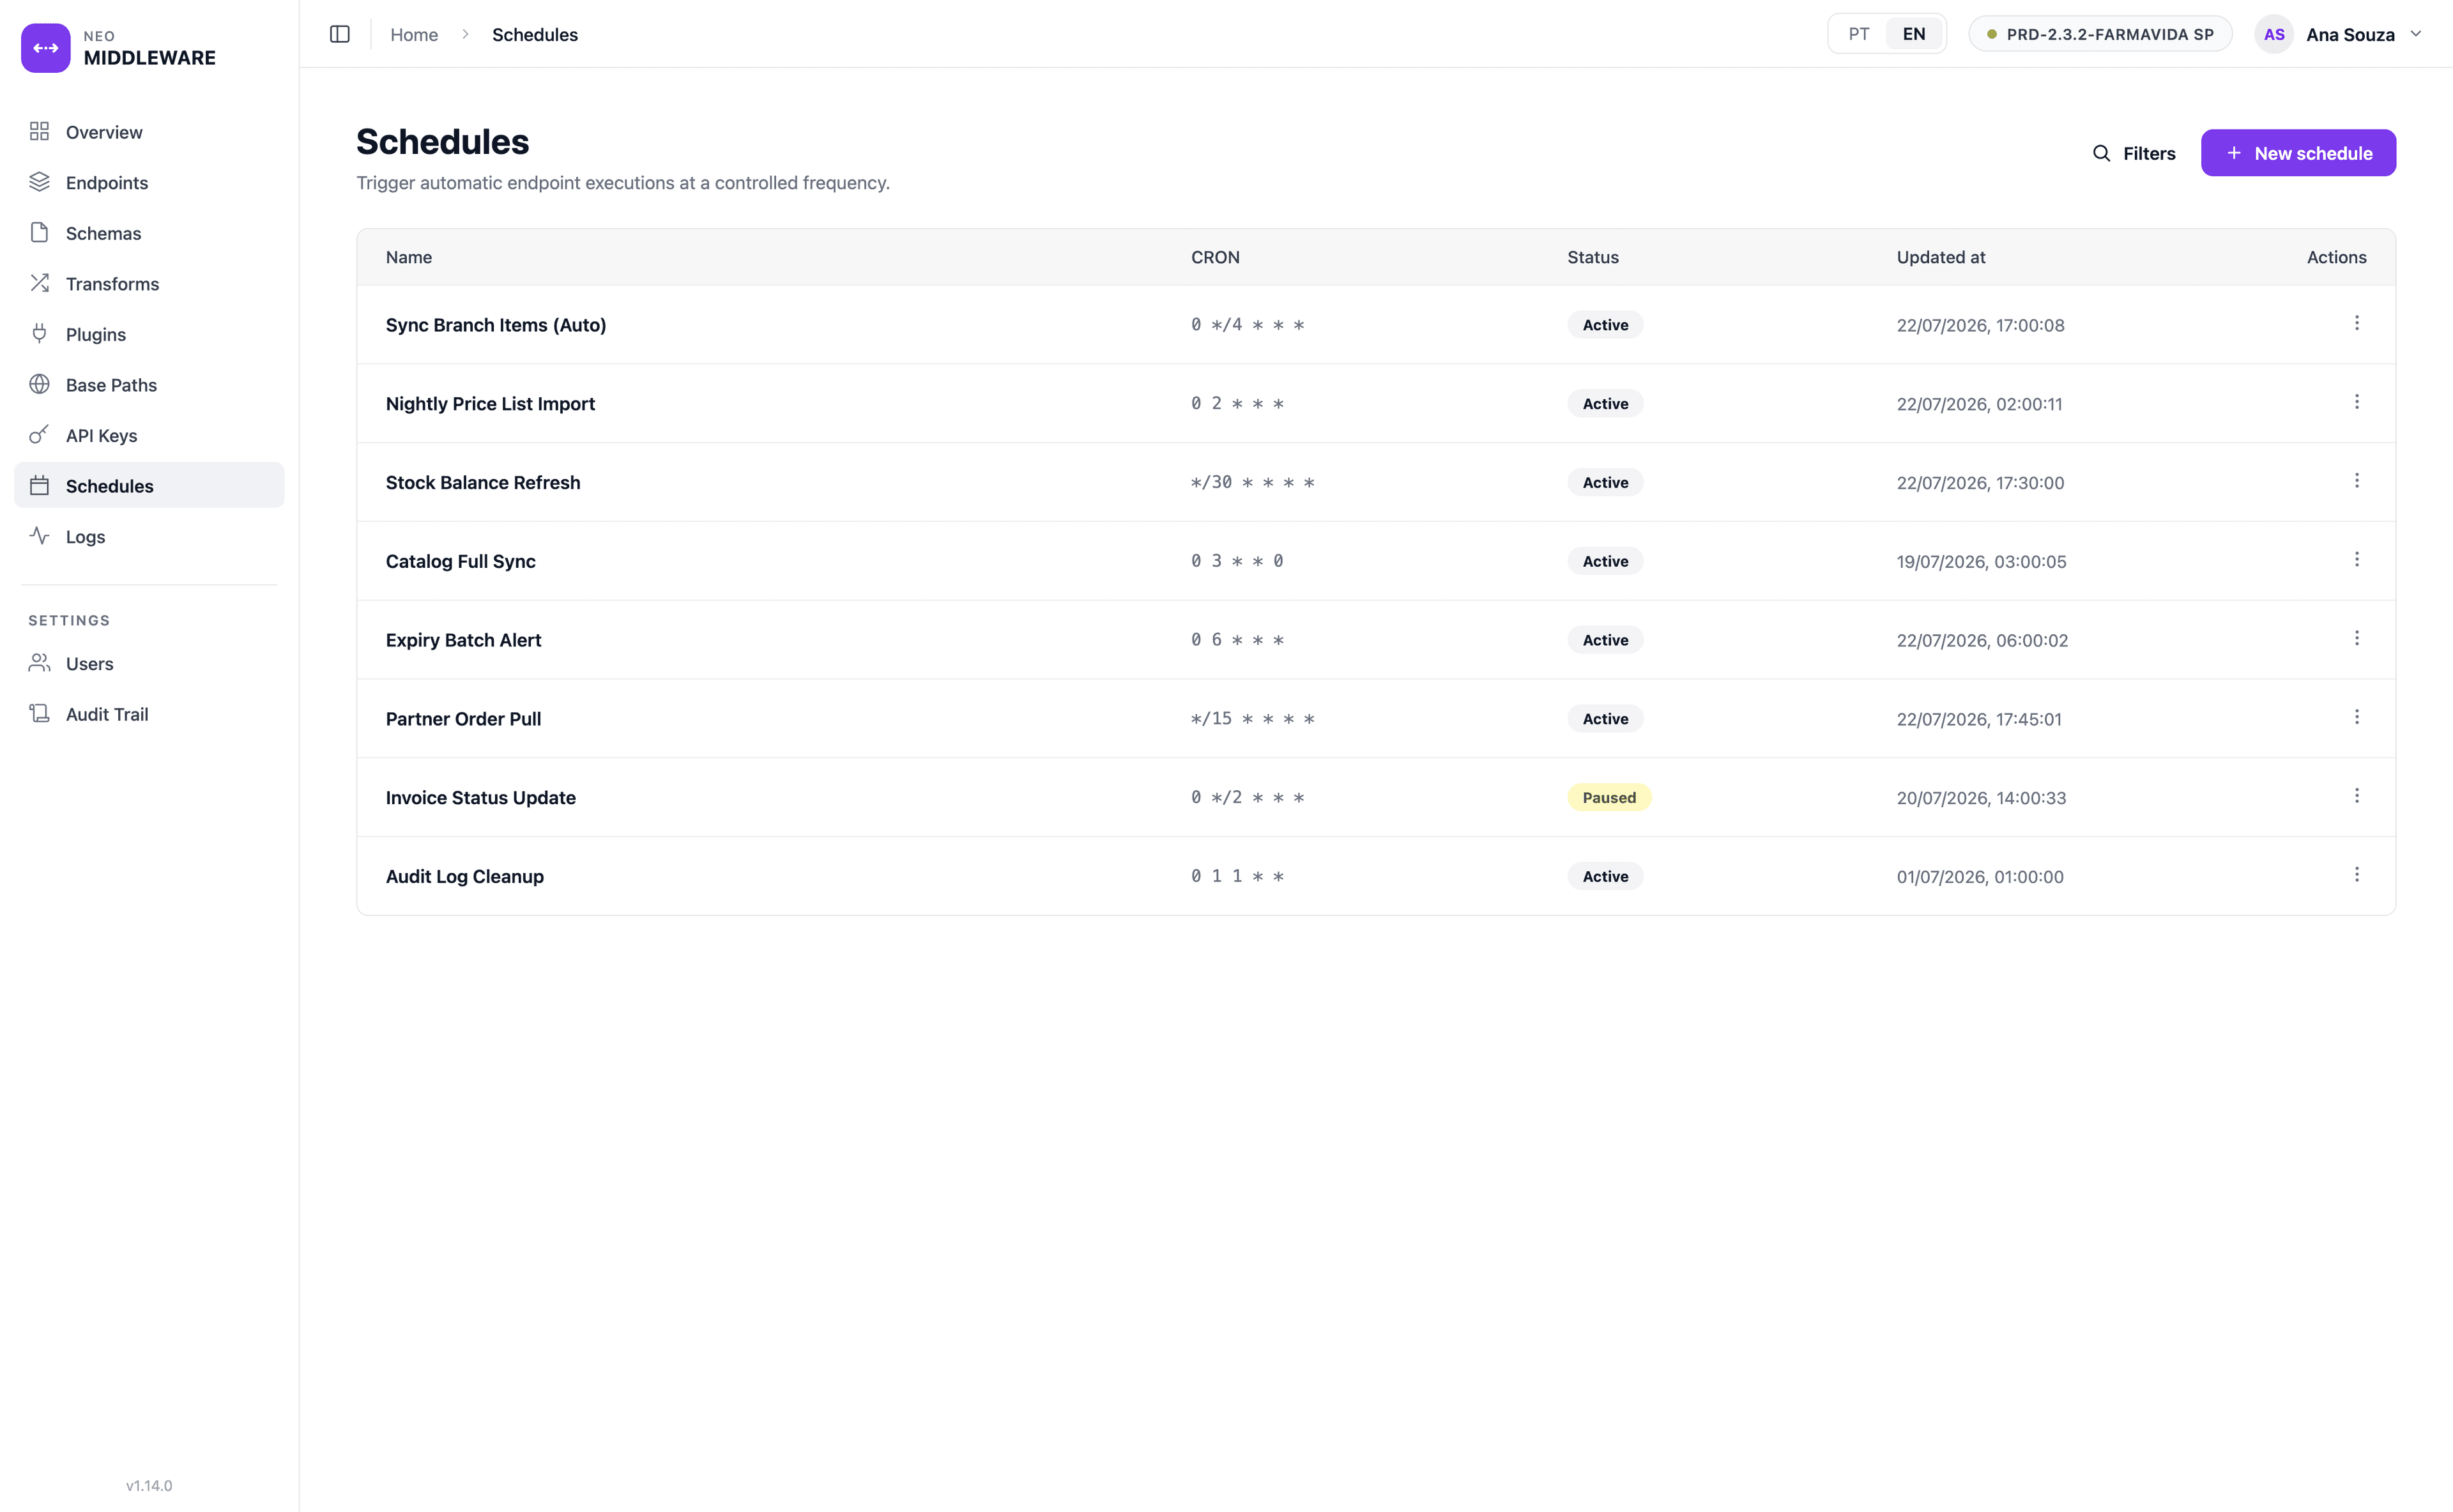Click the Schedules calendar icon
This screenshot has width=2453, height=1512.
[x=40, y=486]
